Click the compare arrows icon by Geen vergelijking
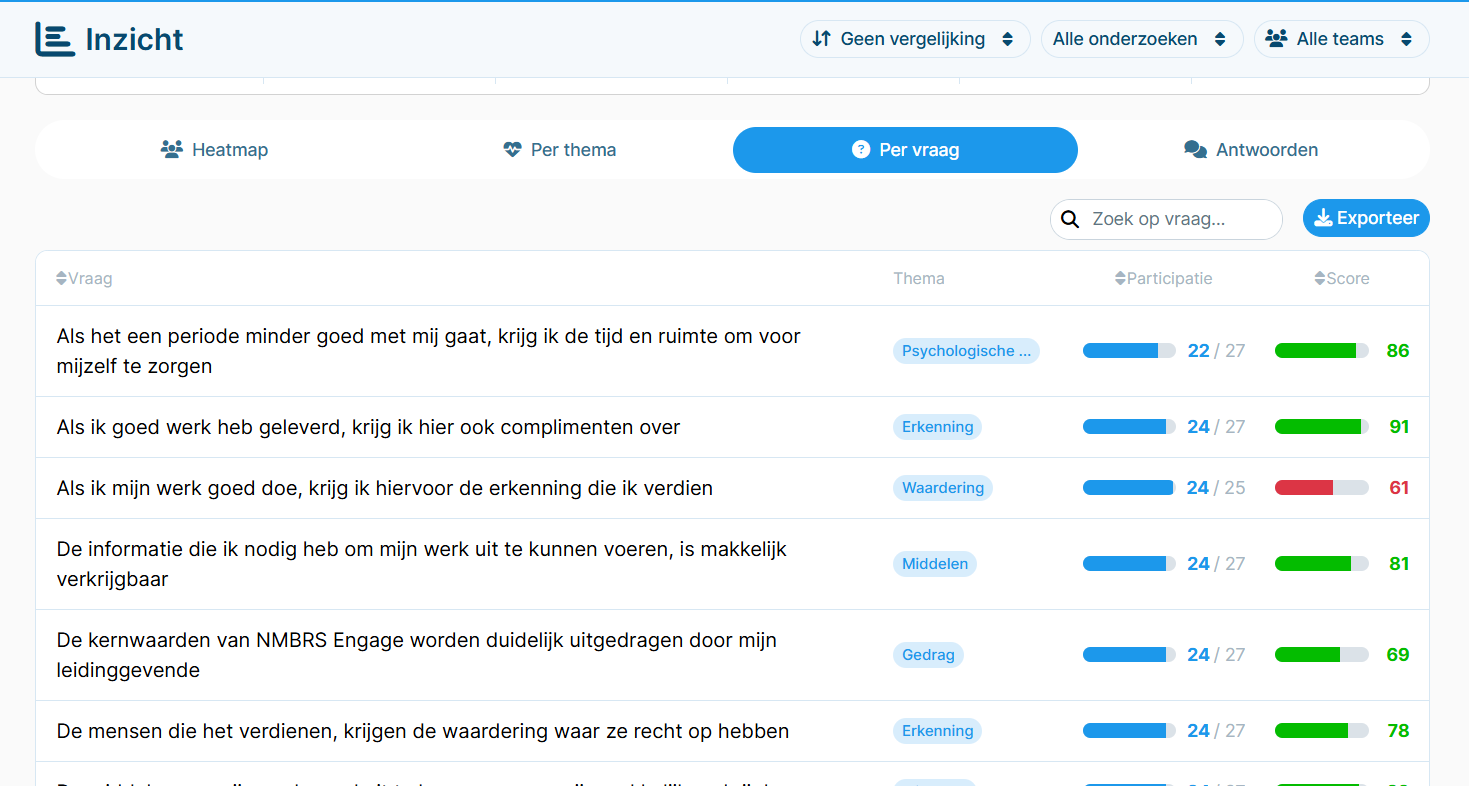 [x=821, y=39]
